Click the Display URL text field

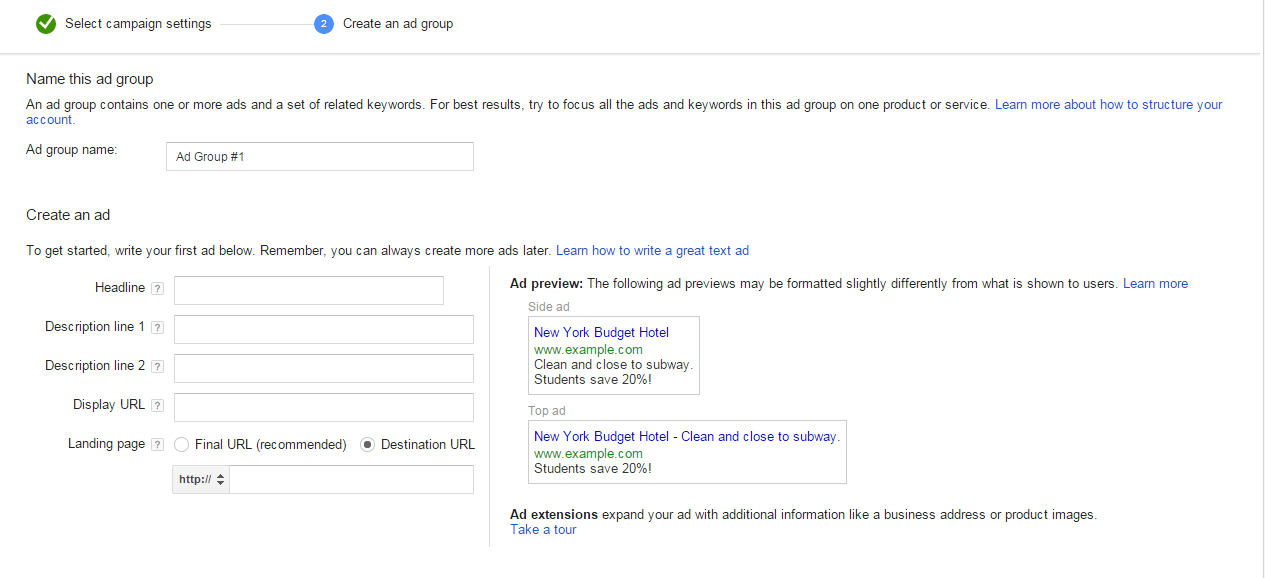tap(323, 407)
